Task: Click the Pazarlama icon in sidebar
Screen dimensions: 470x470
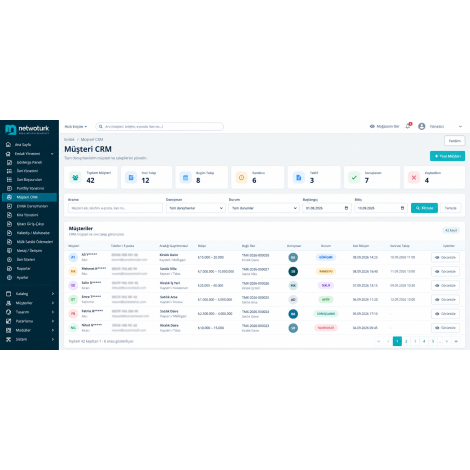Action: pos(8,321)
